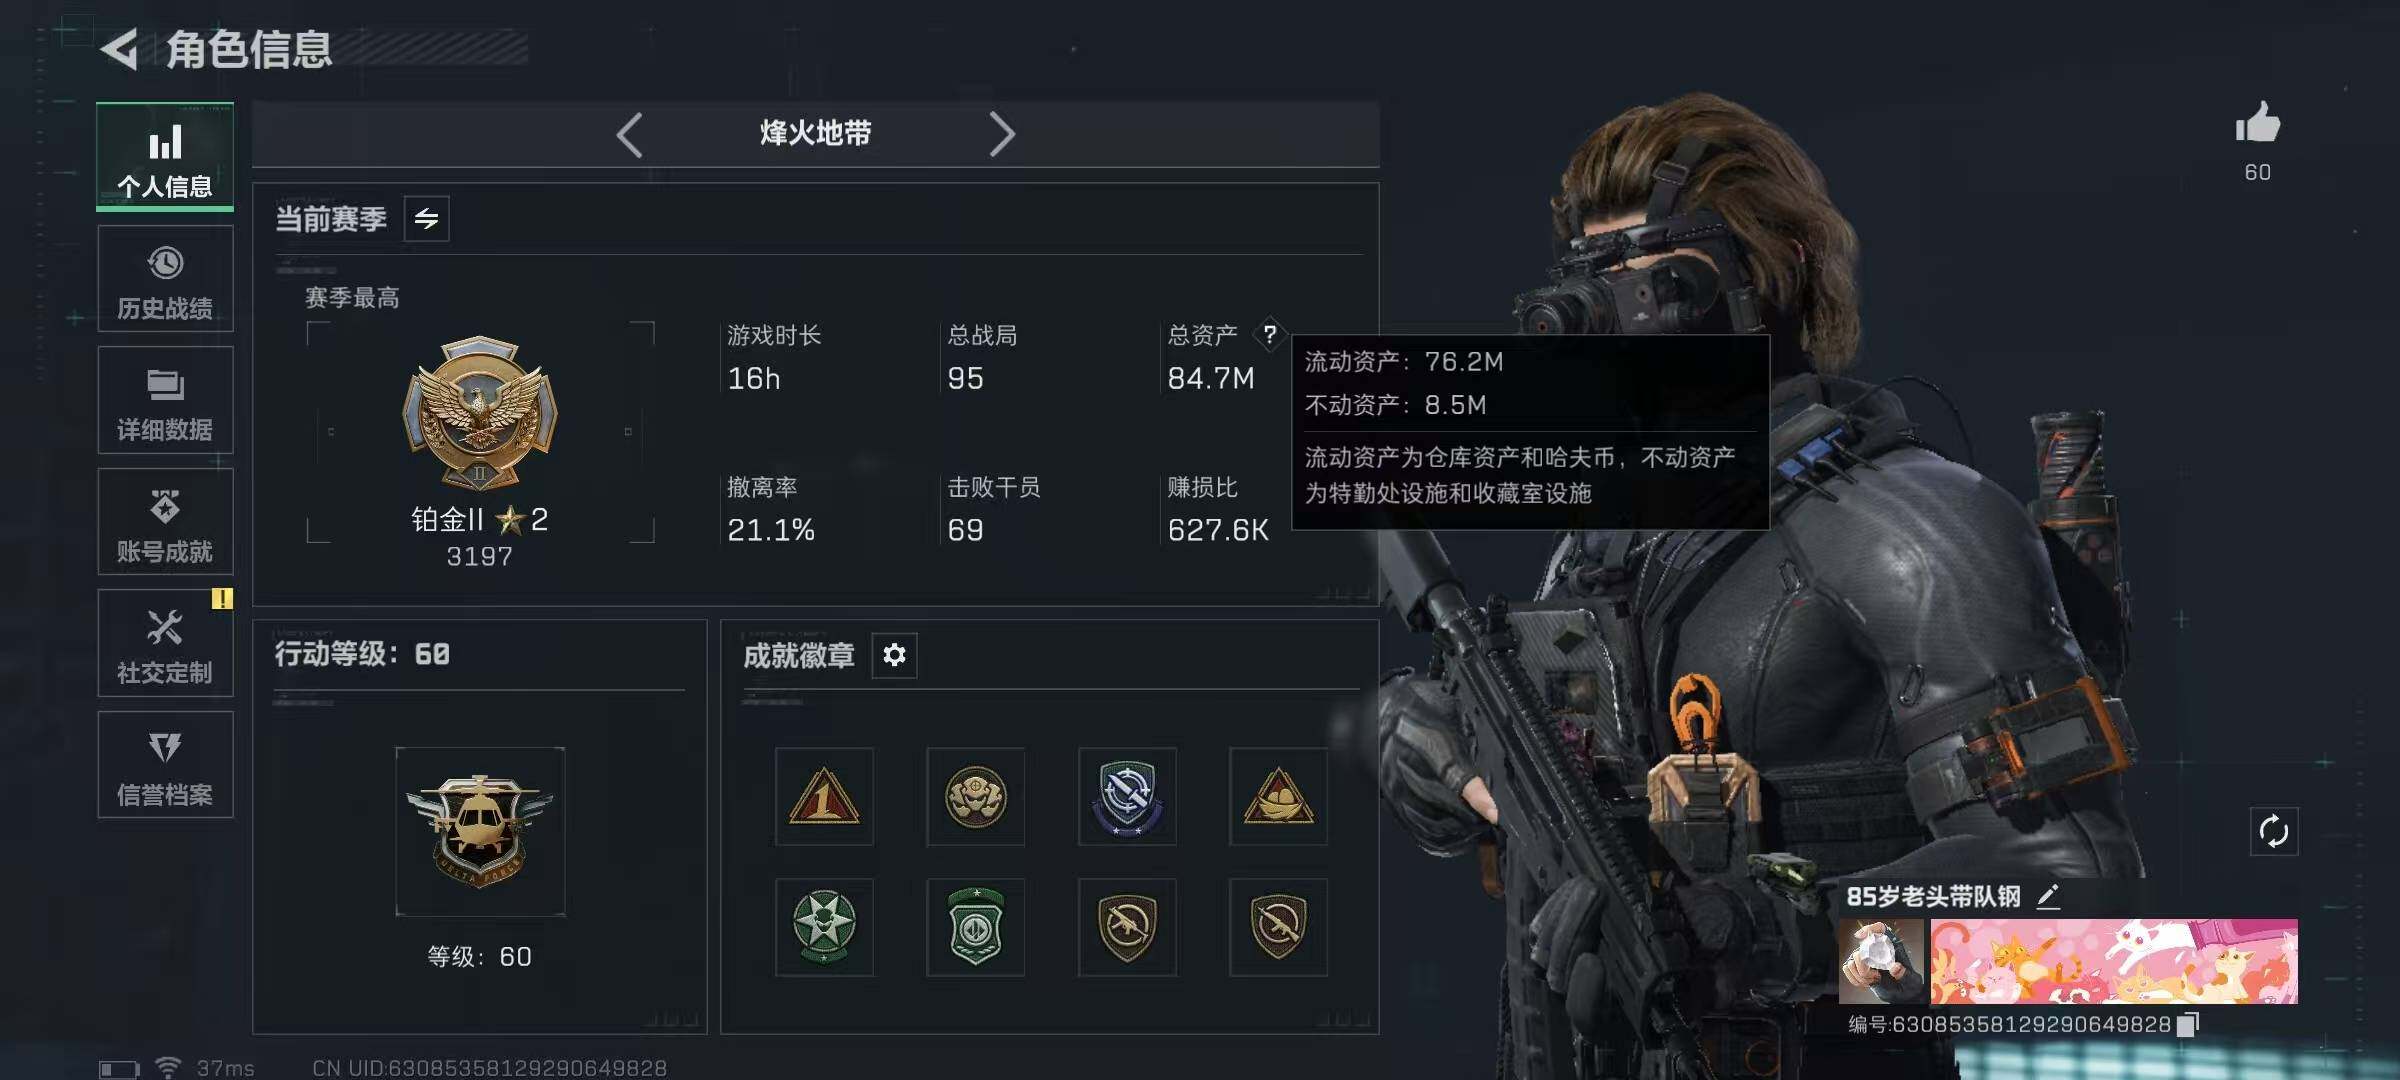Open the 社交定制 social customization section
This screenshot has height=1080, width=2400.
tap(165, 643)
